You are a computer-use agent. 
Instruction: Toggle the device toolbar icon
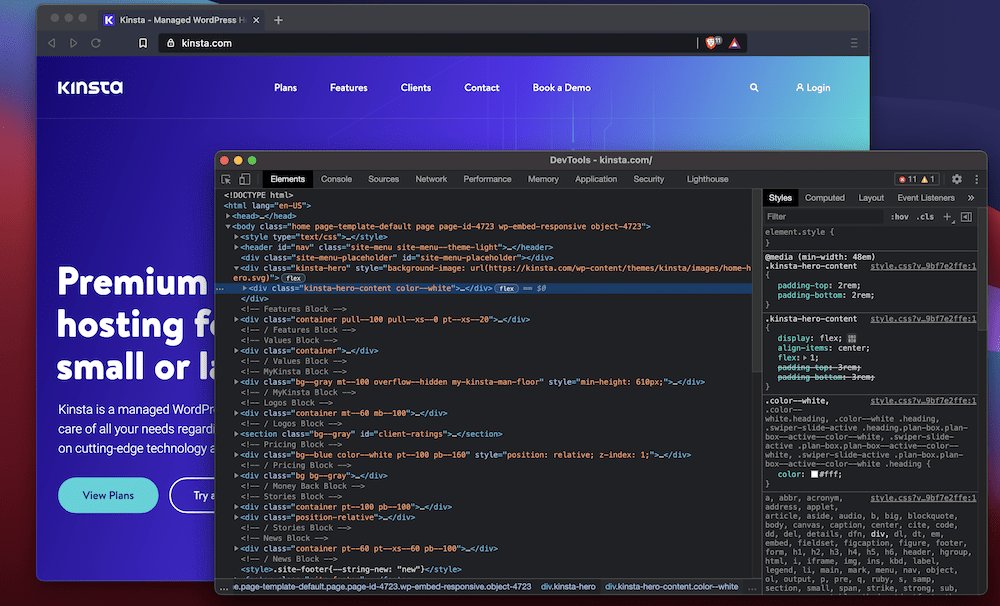[x=247, y=179]
